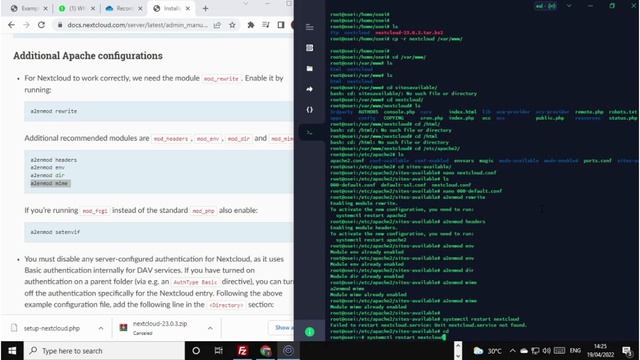Reload the Nextcloud docs page
Screen dimensions: 640x360
tap(41, 25)
